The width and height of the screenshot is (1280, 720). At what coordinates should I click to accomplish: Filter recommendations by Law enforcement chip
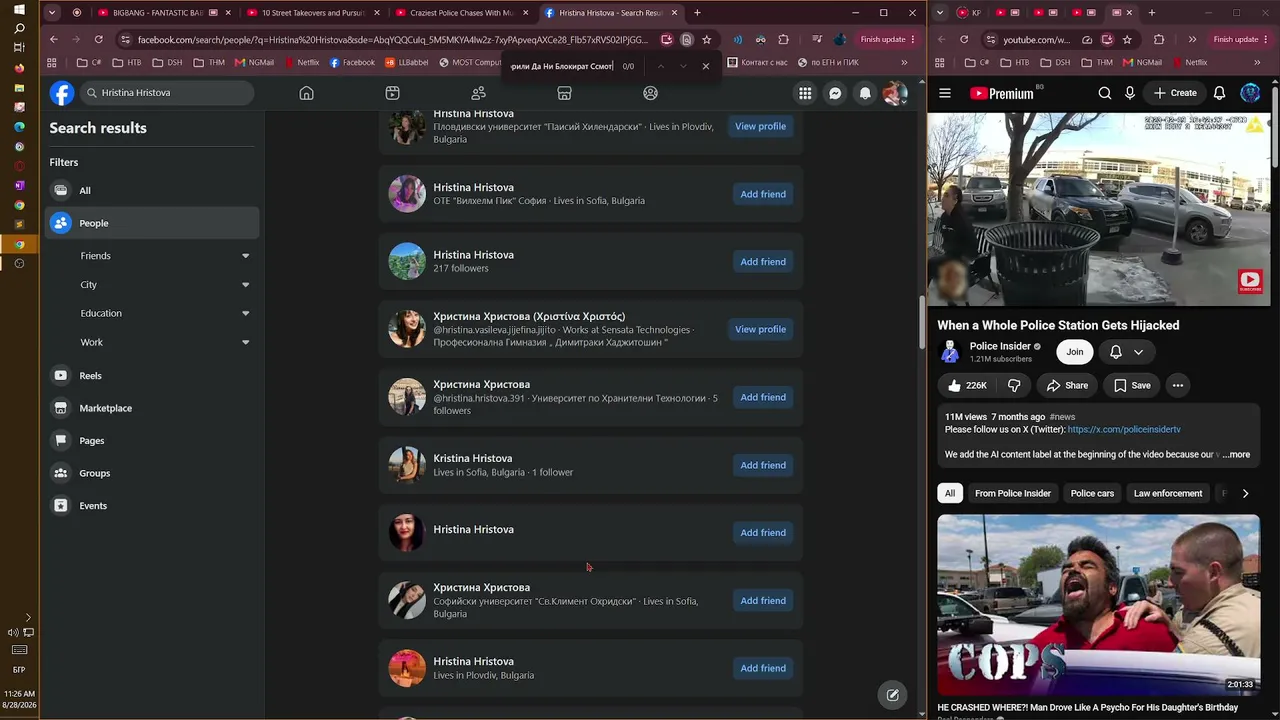pos(1168,493)
